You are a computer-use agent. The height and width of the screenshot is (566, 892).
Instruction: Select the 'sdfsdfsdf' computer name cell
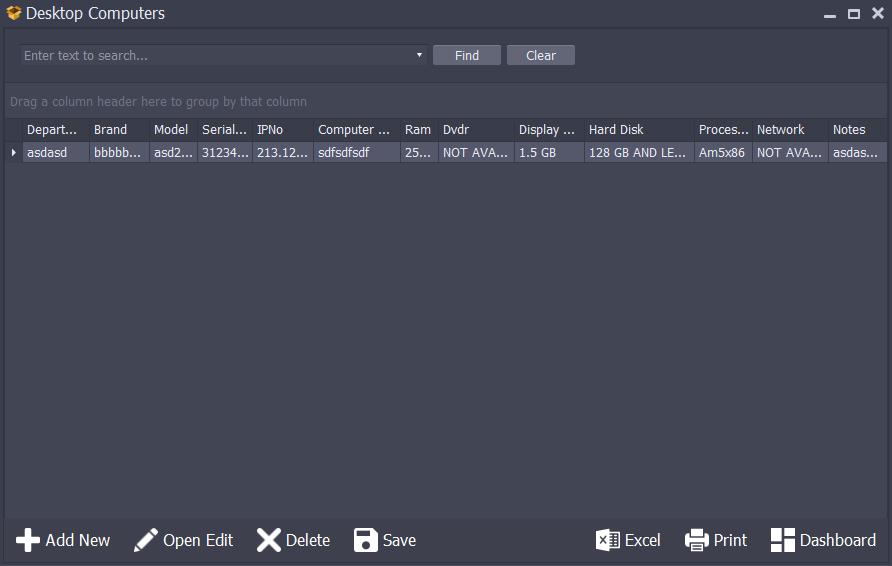click(357, 152)
